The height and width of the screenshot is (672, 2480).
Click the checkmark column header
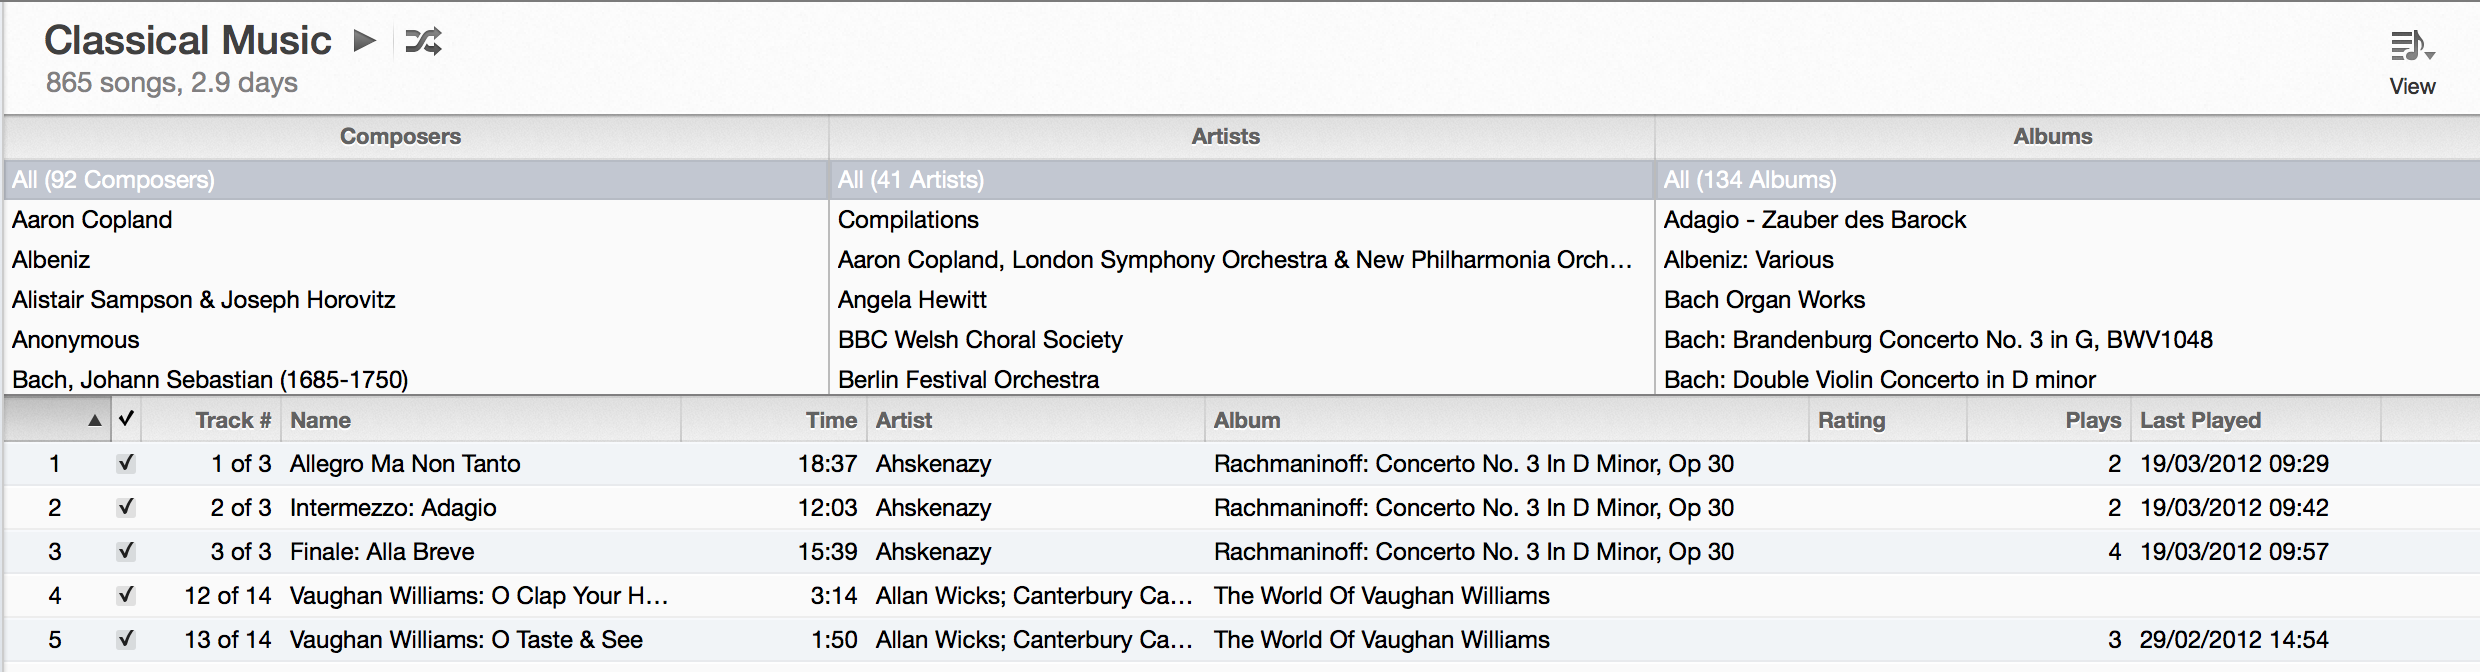(x=126, y=419)
